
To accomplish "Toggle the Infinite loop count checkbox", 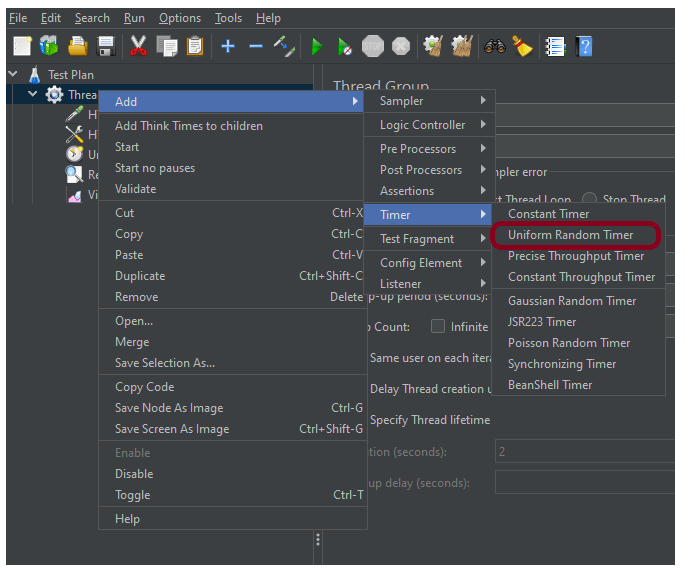I will coord(438,326).
